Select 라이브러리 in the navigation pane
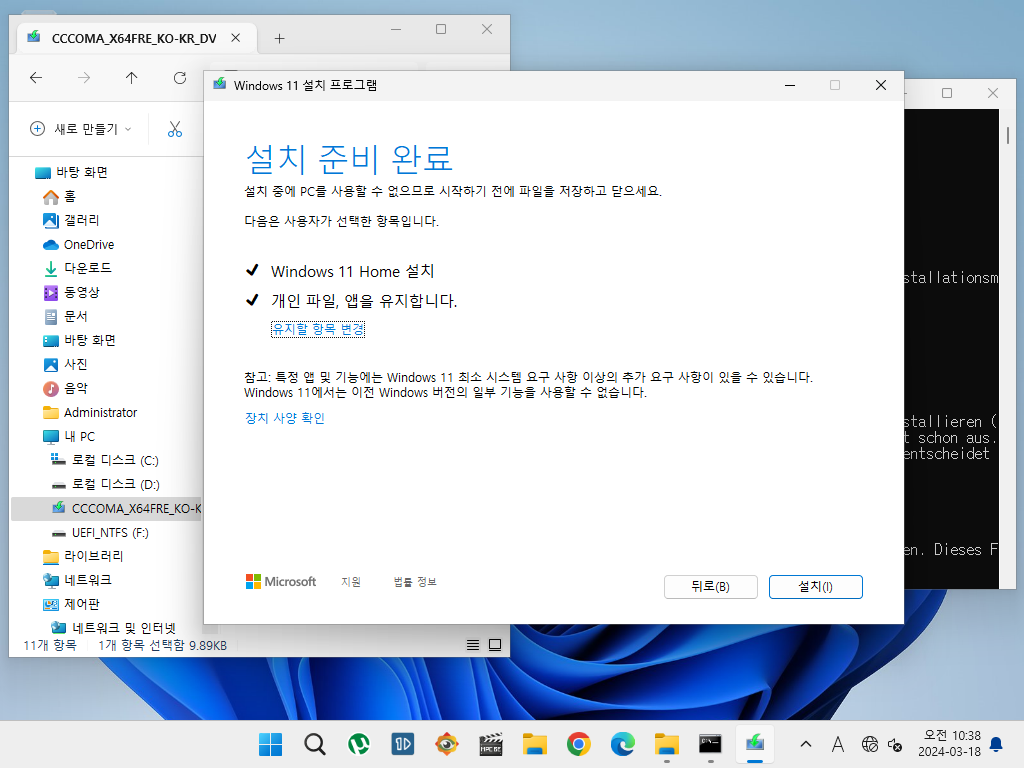 [x=83, y=556]
